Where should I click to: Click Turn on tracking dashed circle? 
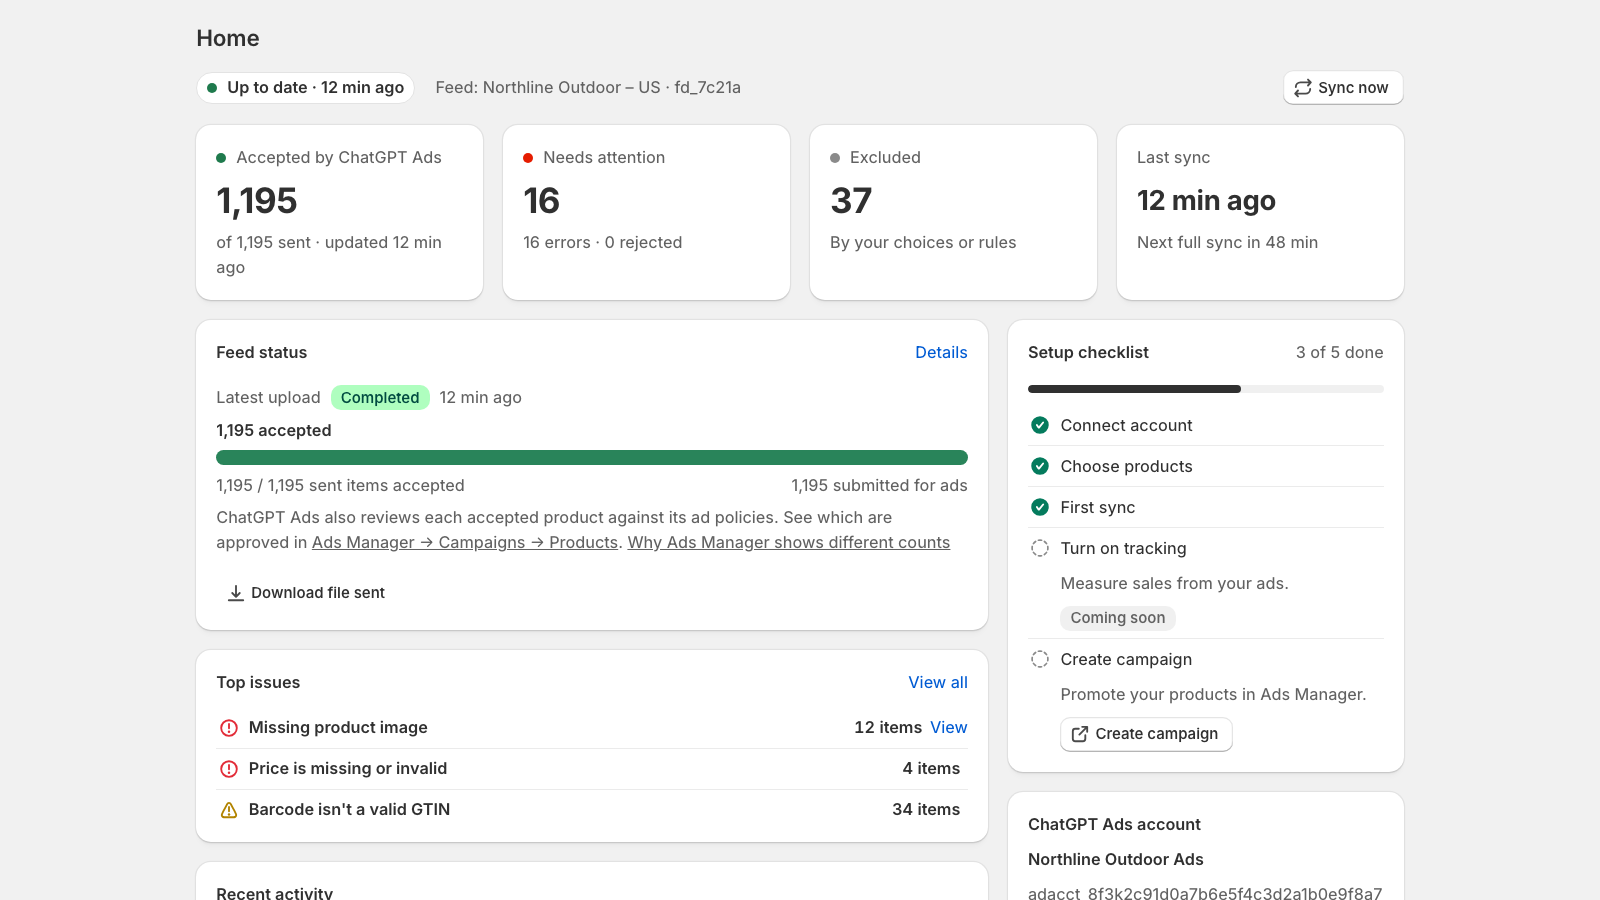[1040, 548]
